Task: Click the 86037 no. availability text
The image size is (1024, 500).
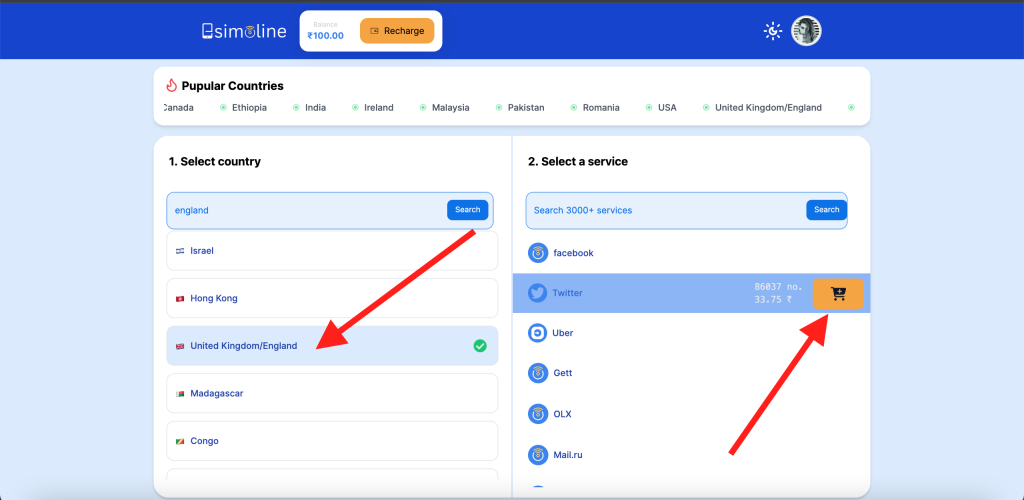Action: point(778,287)
